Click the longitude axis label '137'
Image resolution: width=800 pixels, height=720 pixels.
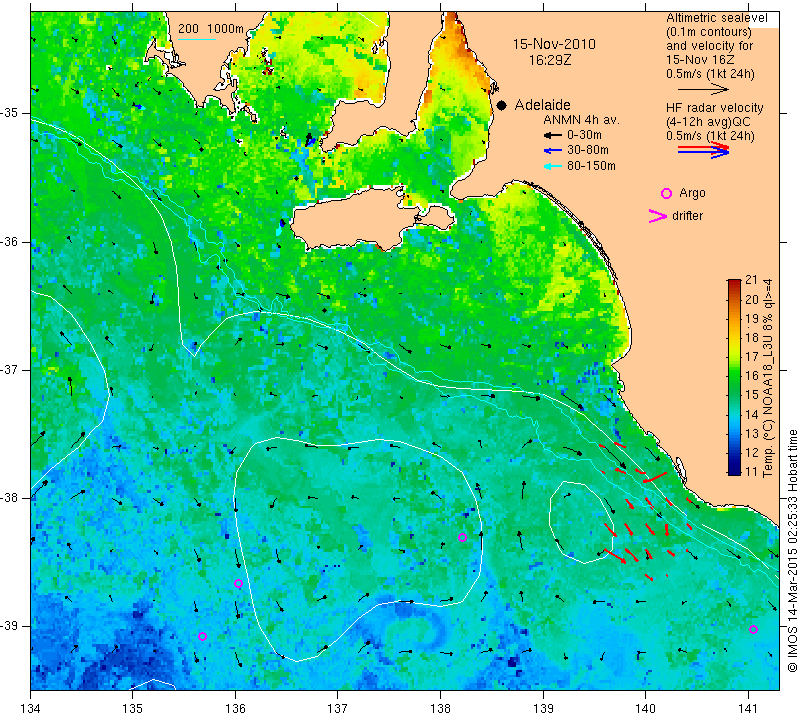tap(337, 709)
